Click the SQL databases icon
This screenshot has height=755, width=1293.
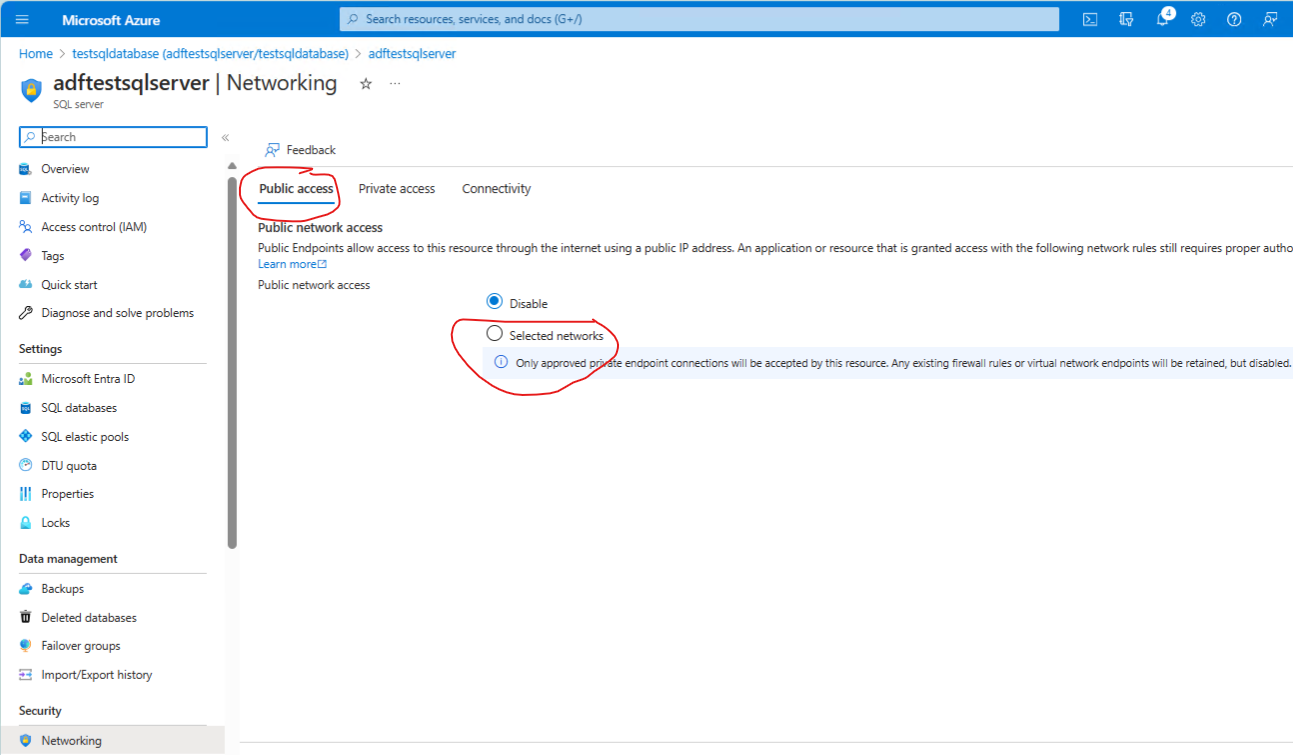pos(26,408)
